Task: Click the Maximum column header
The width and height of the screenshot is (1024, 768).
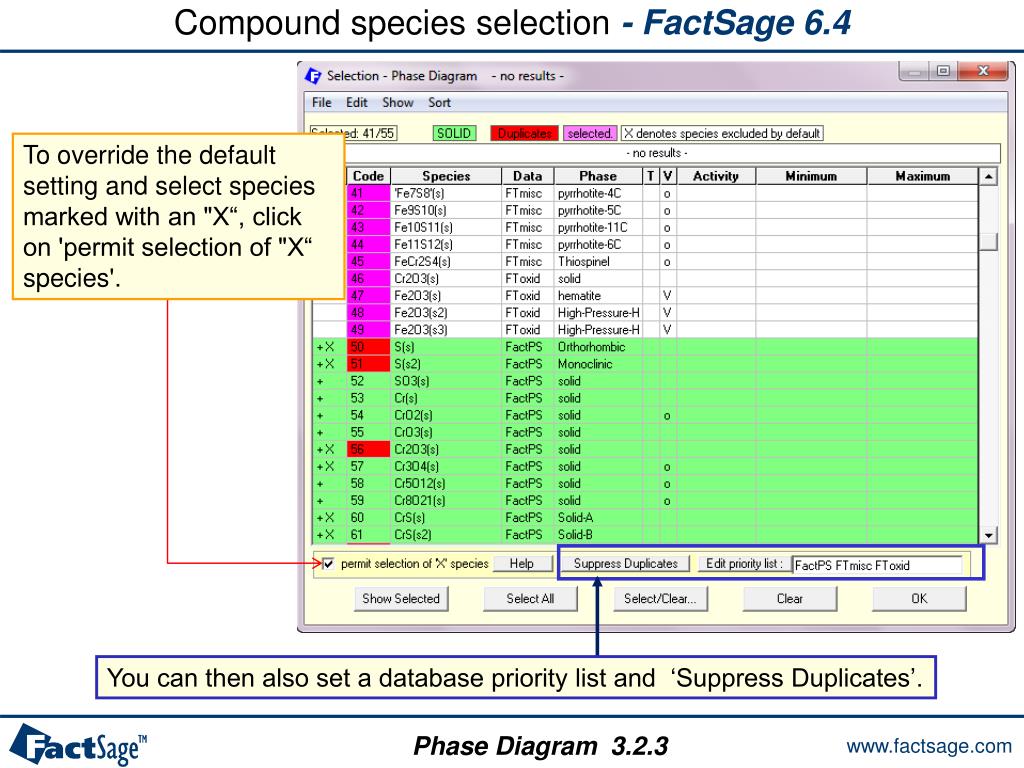Action: click(x=923, y=176)
